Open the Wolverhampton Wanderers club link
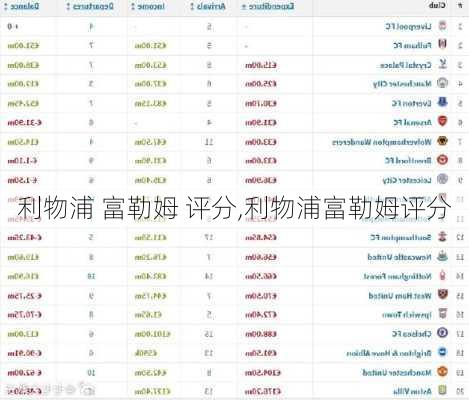This screenshot has height=400, width=469. [x=382, y=142]
